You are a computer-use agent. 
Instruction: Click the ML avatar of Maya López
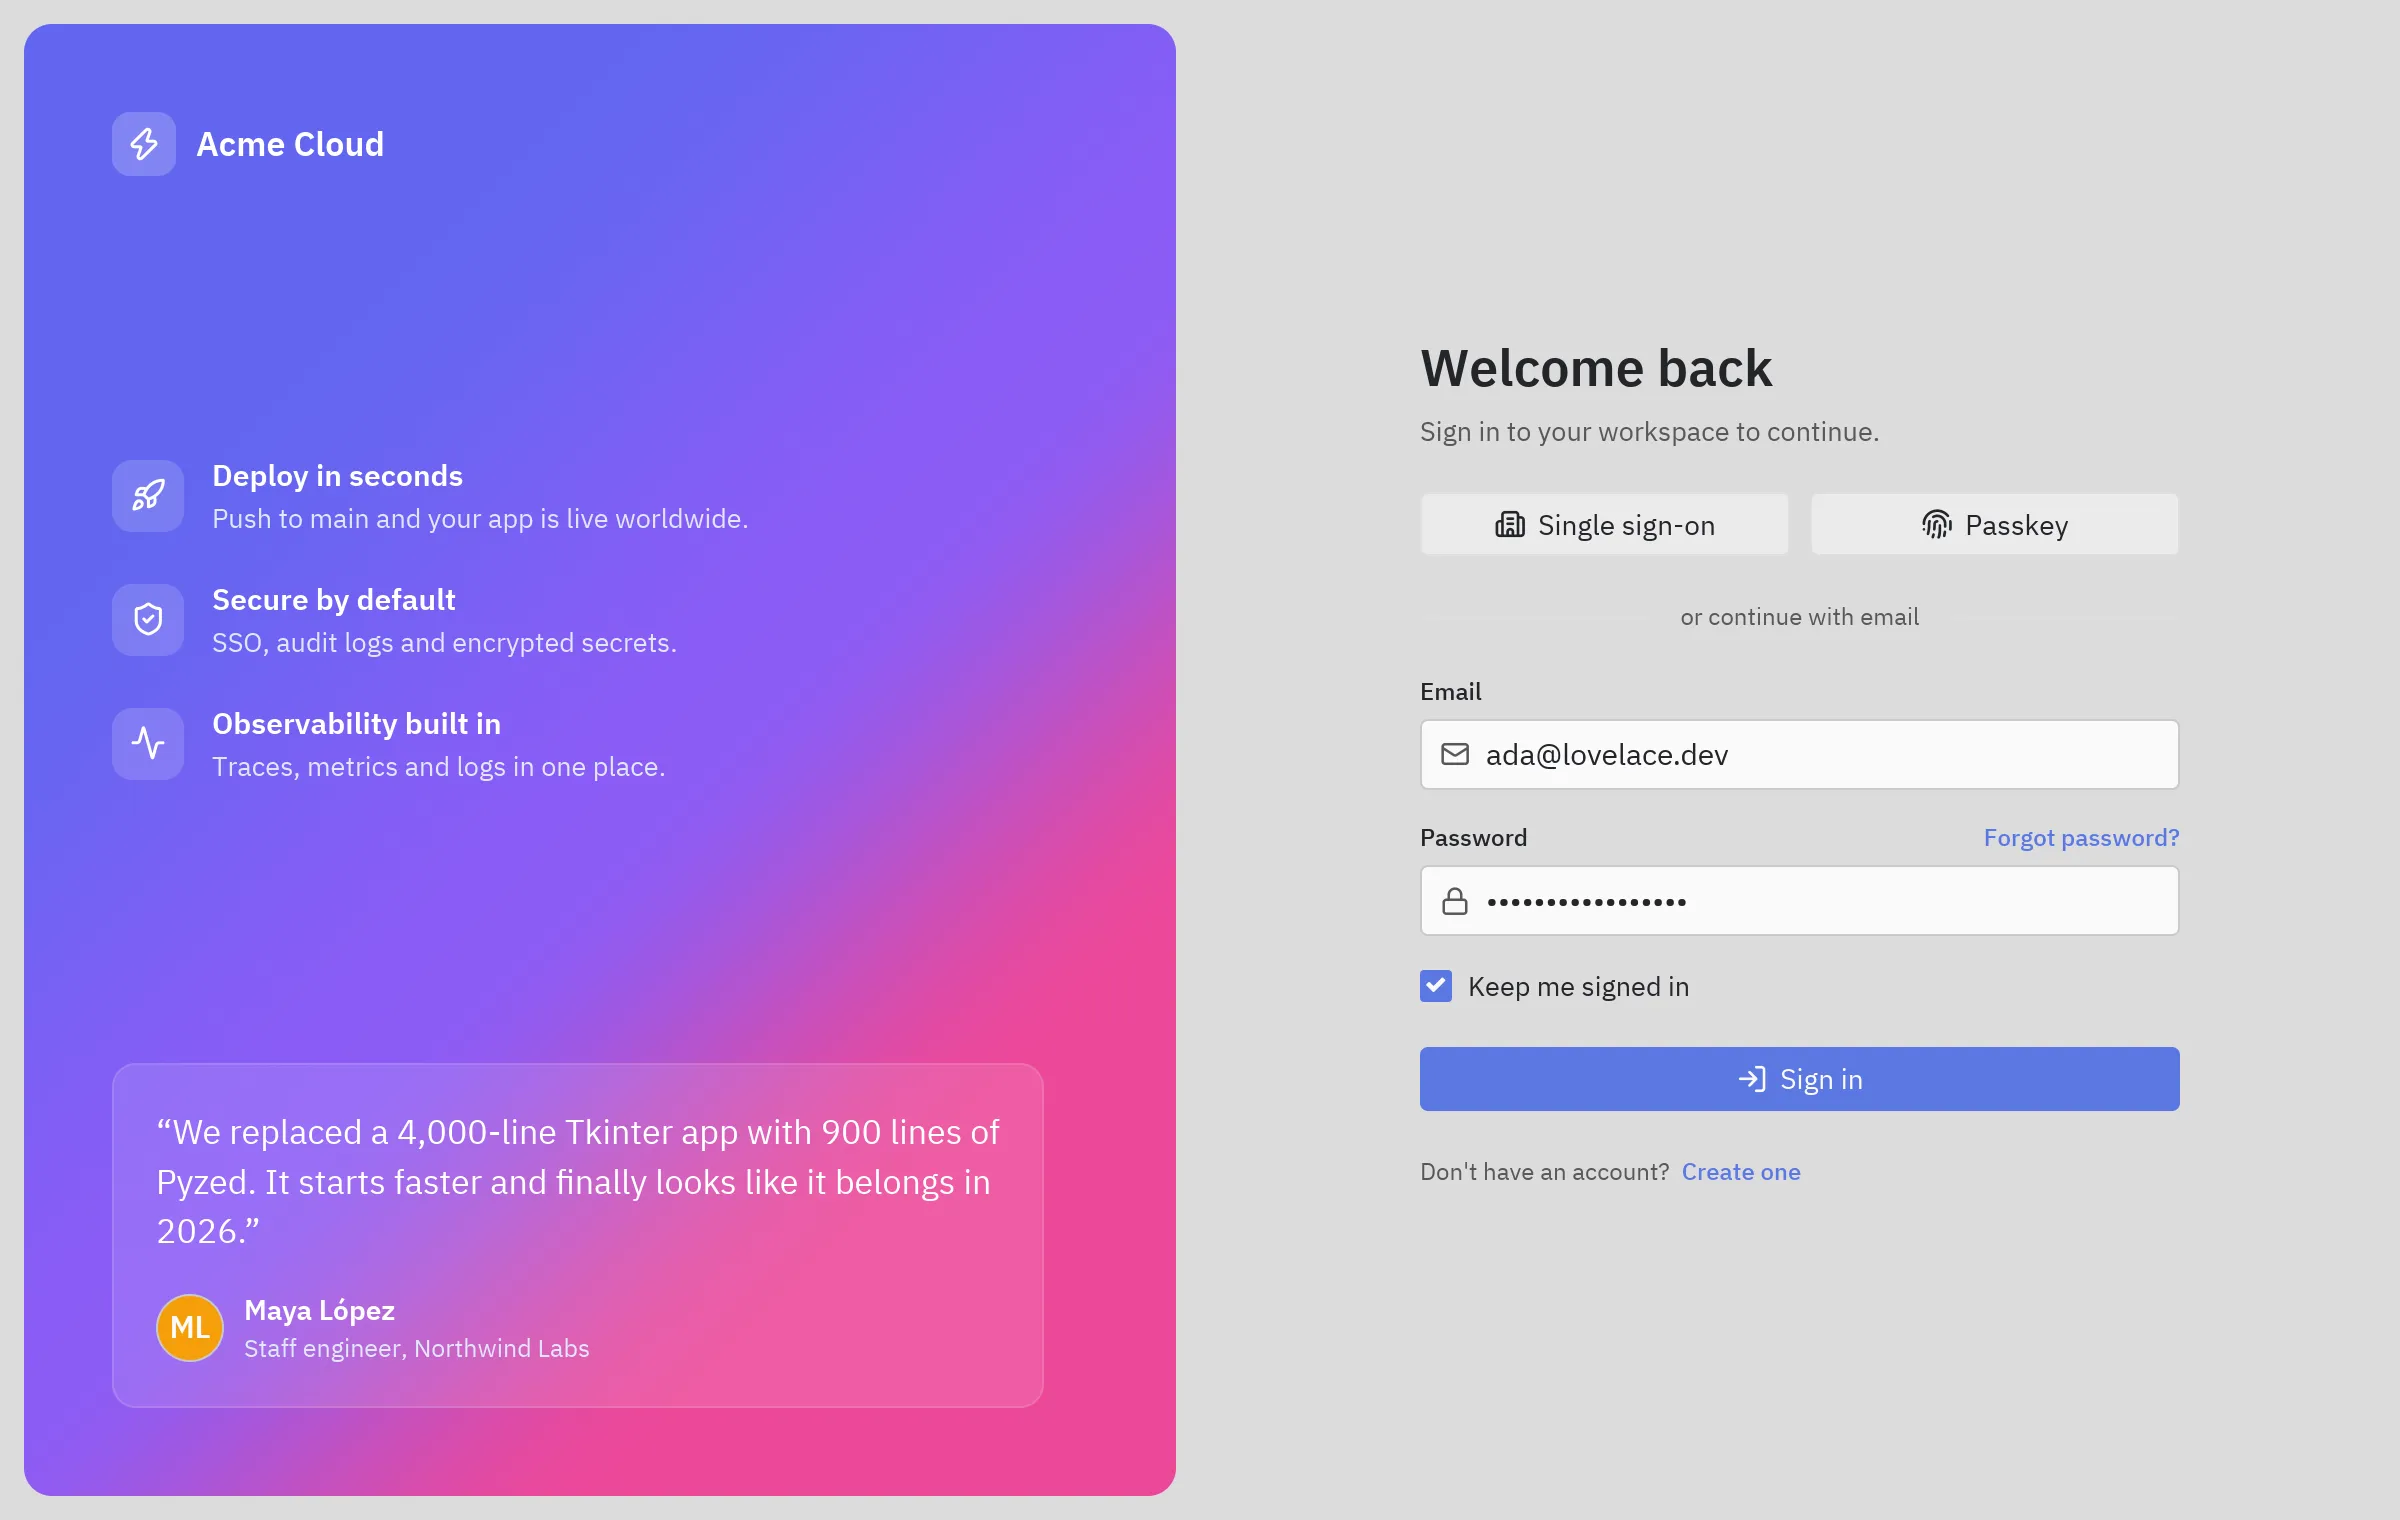coord(190,1328)
